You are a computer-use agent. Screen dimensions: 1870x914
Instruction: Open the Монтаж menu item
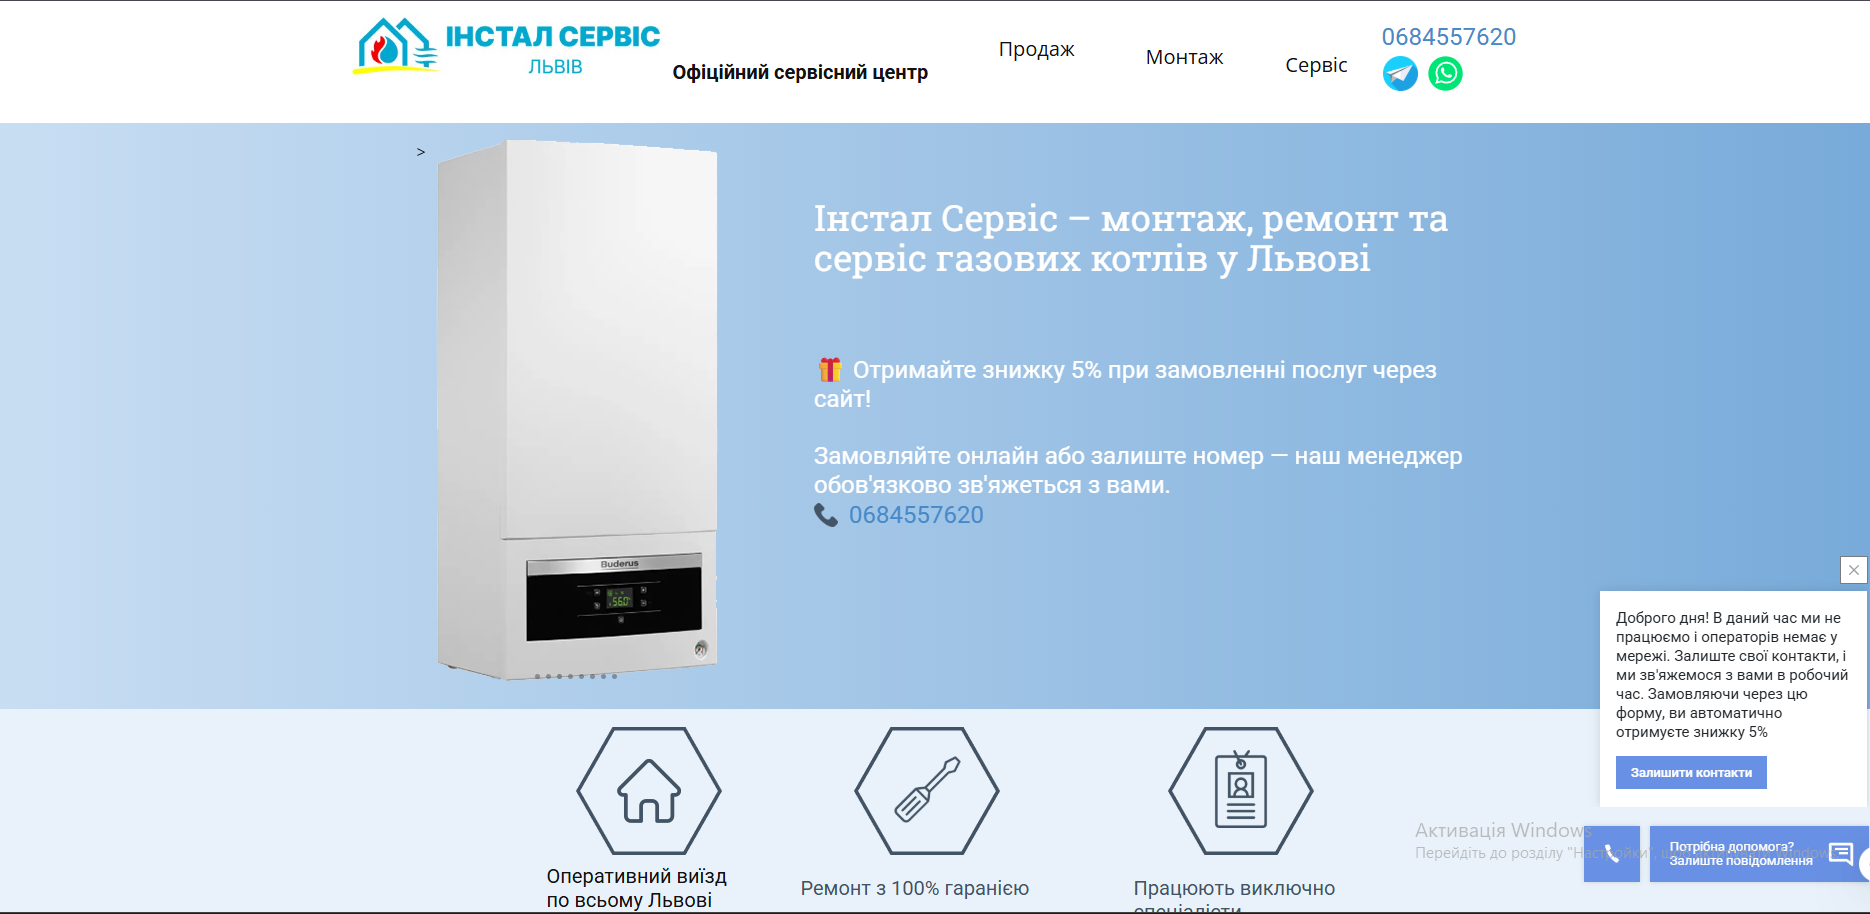click(1184, 57)
